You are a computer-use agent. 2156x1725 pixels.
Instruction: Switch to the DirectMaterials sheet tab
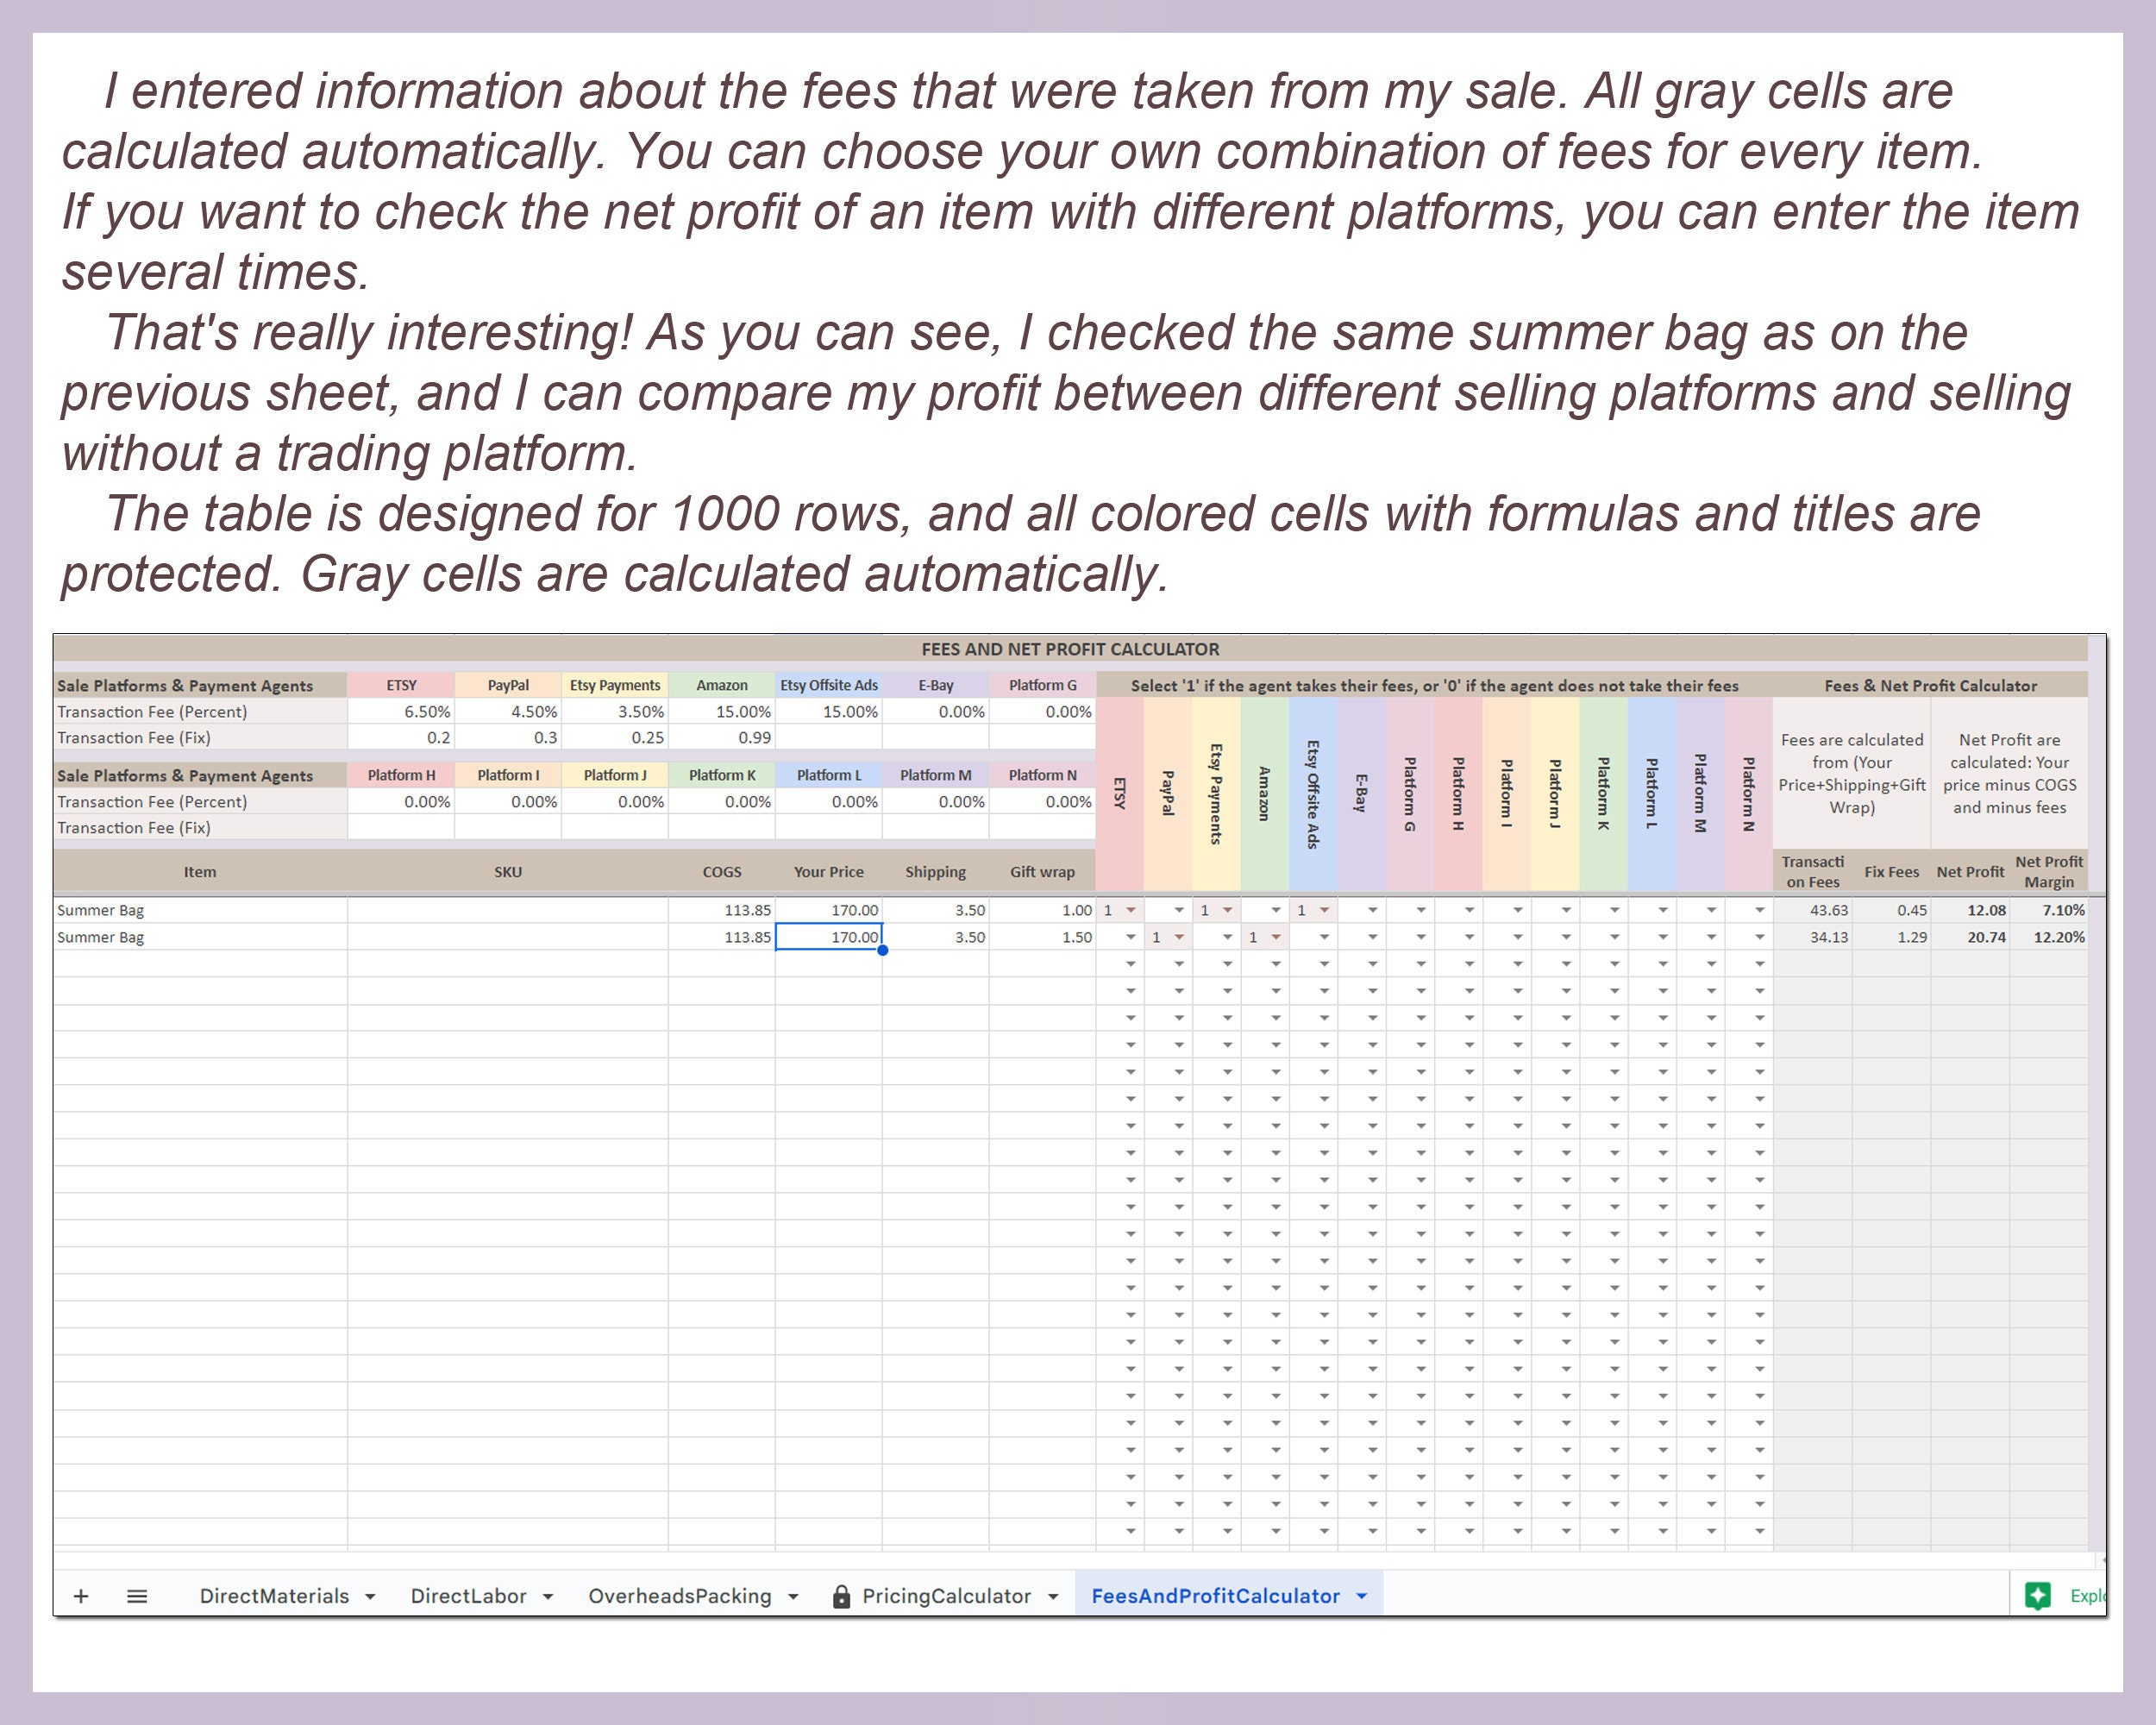tap(274, 1596)
